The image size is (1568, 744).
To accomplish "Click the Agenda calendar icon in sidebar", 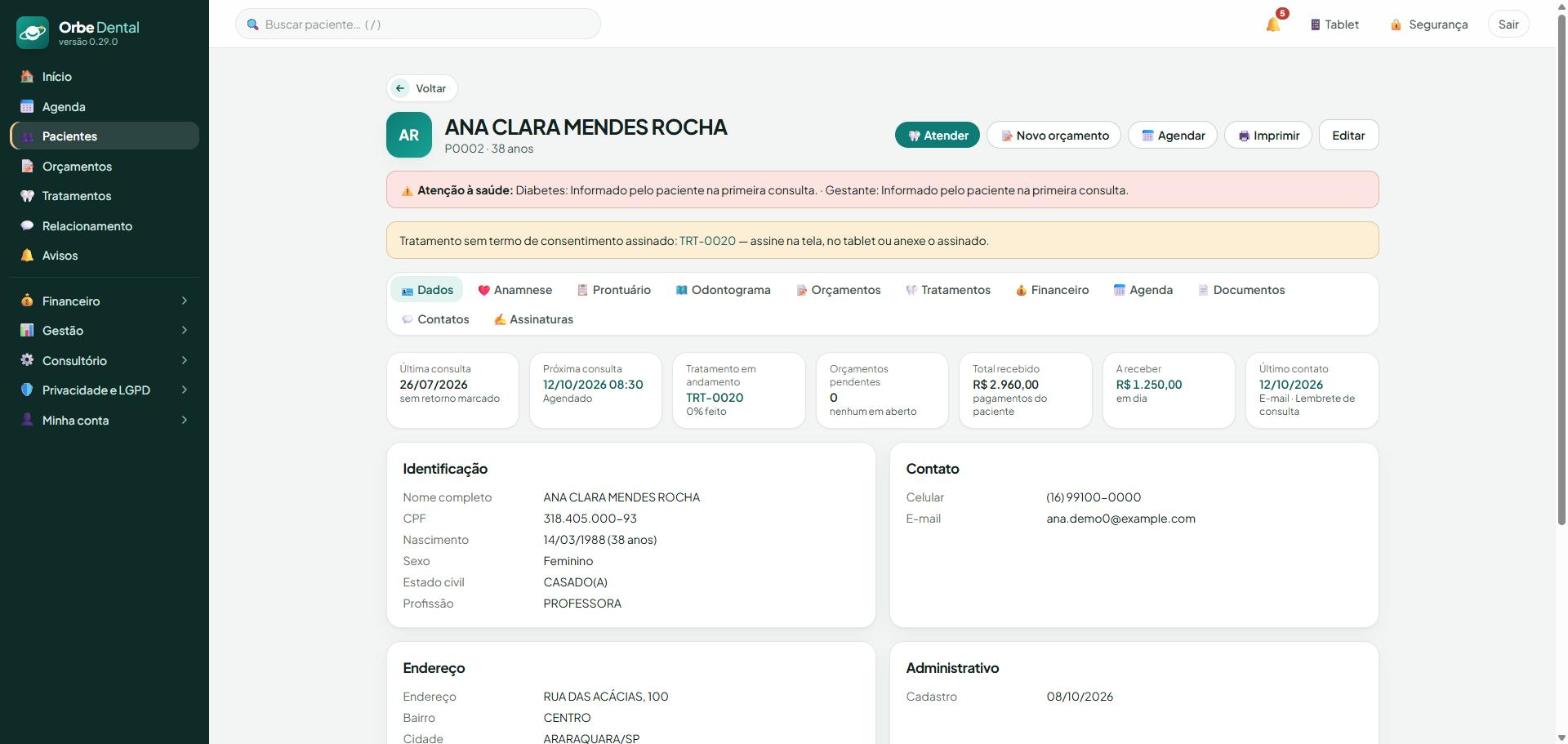I will click(x=27, y=106).
